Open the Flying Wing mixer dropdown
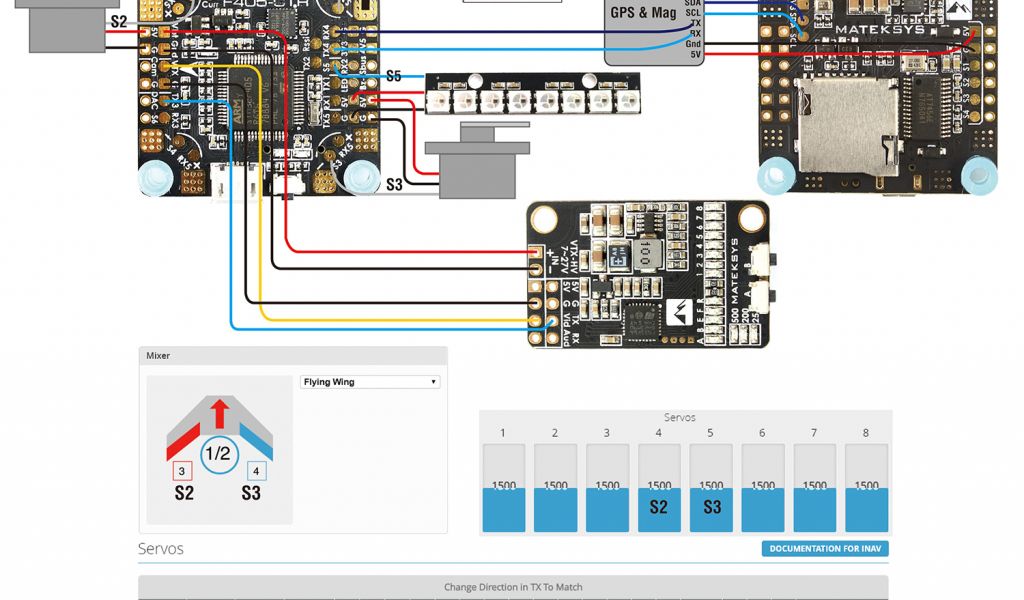This screenshot has height=600, width=1024. [370, 382]
